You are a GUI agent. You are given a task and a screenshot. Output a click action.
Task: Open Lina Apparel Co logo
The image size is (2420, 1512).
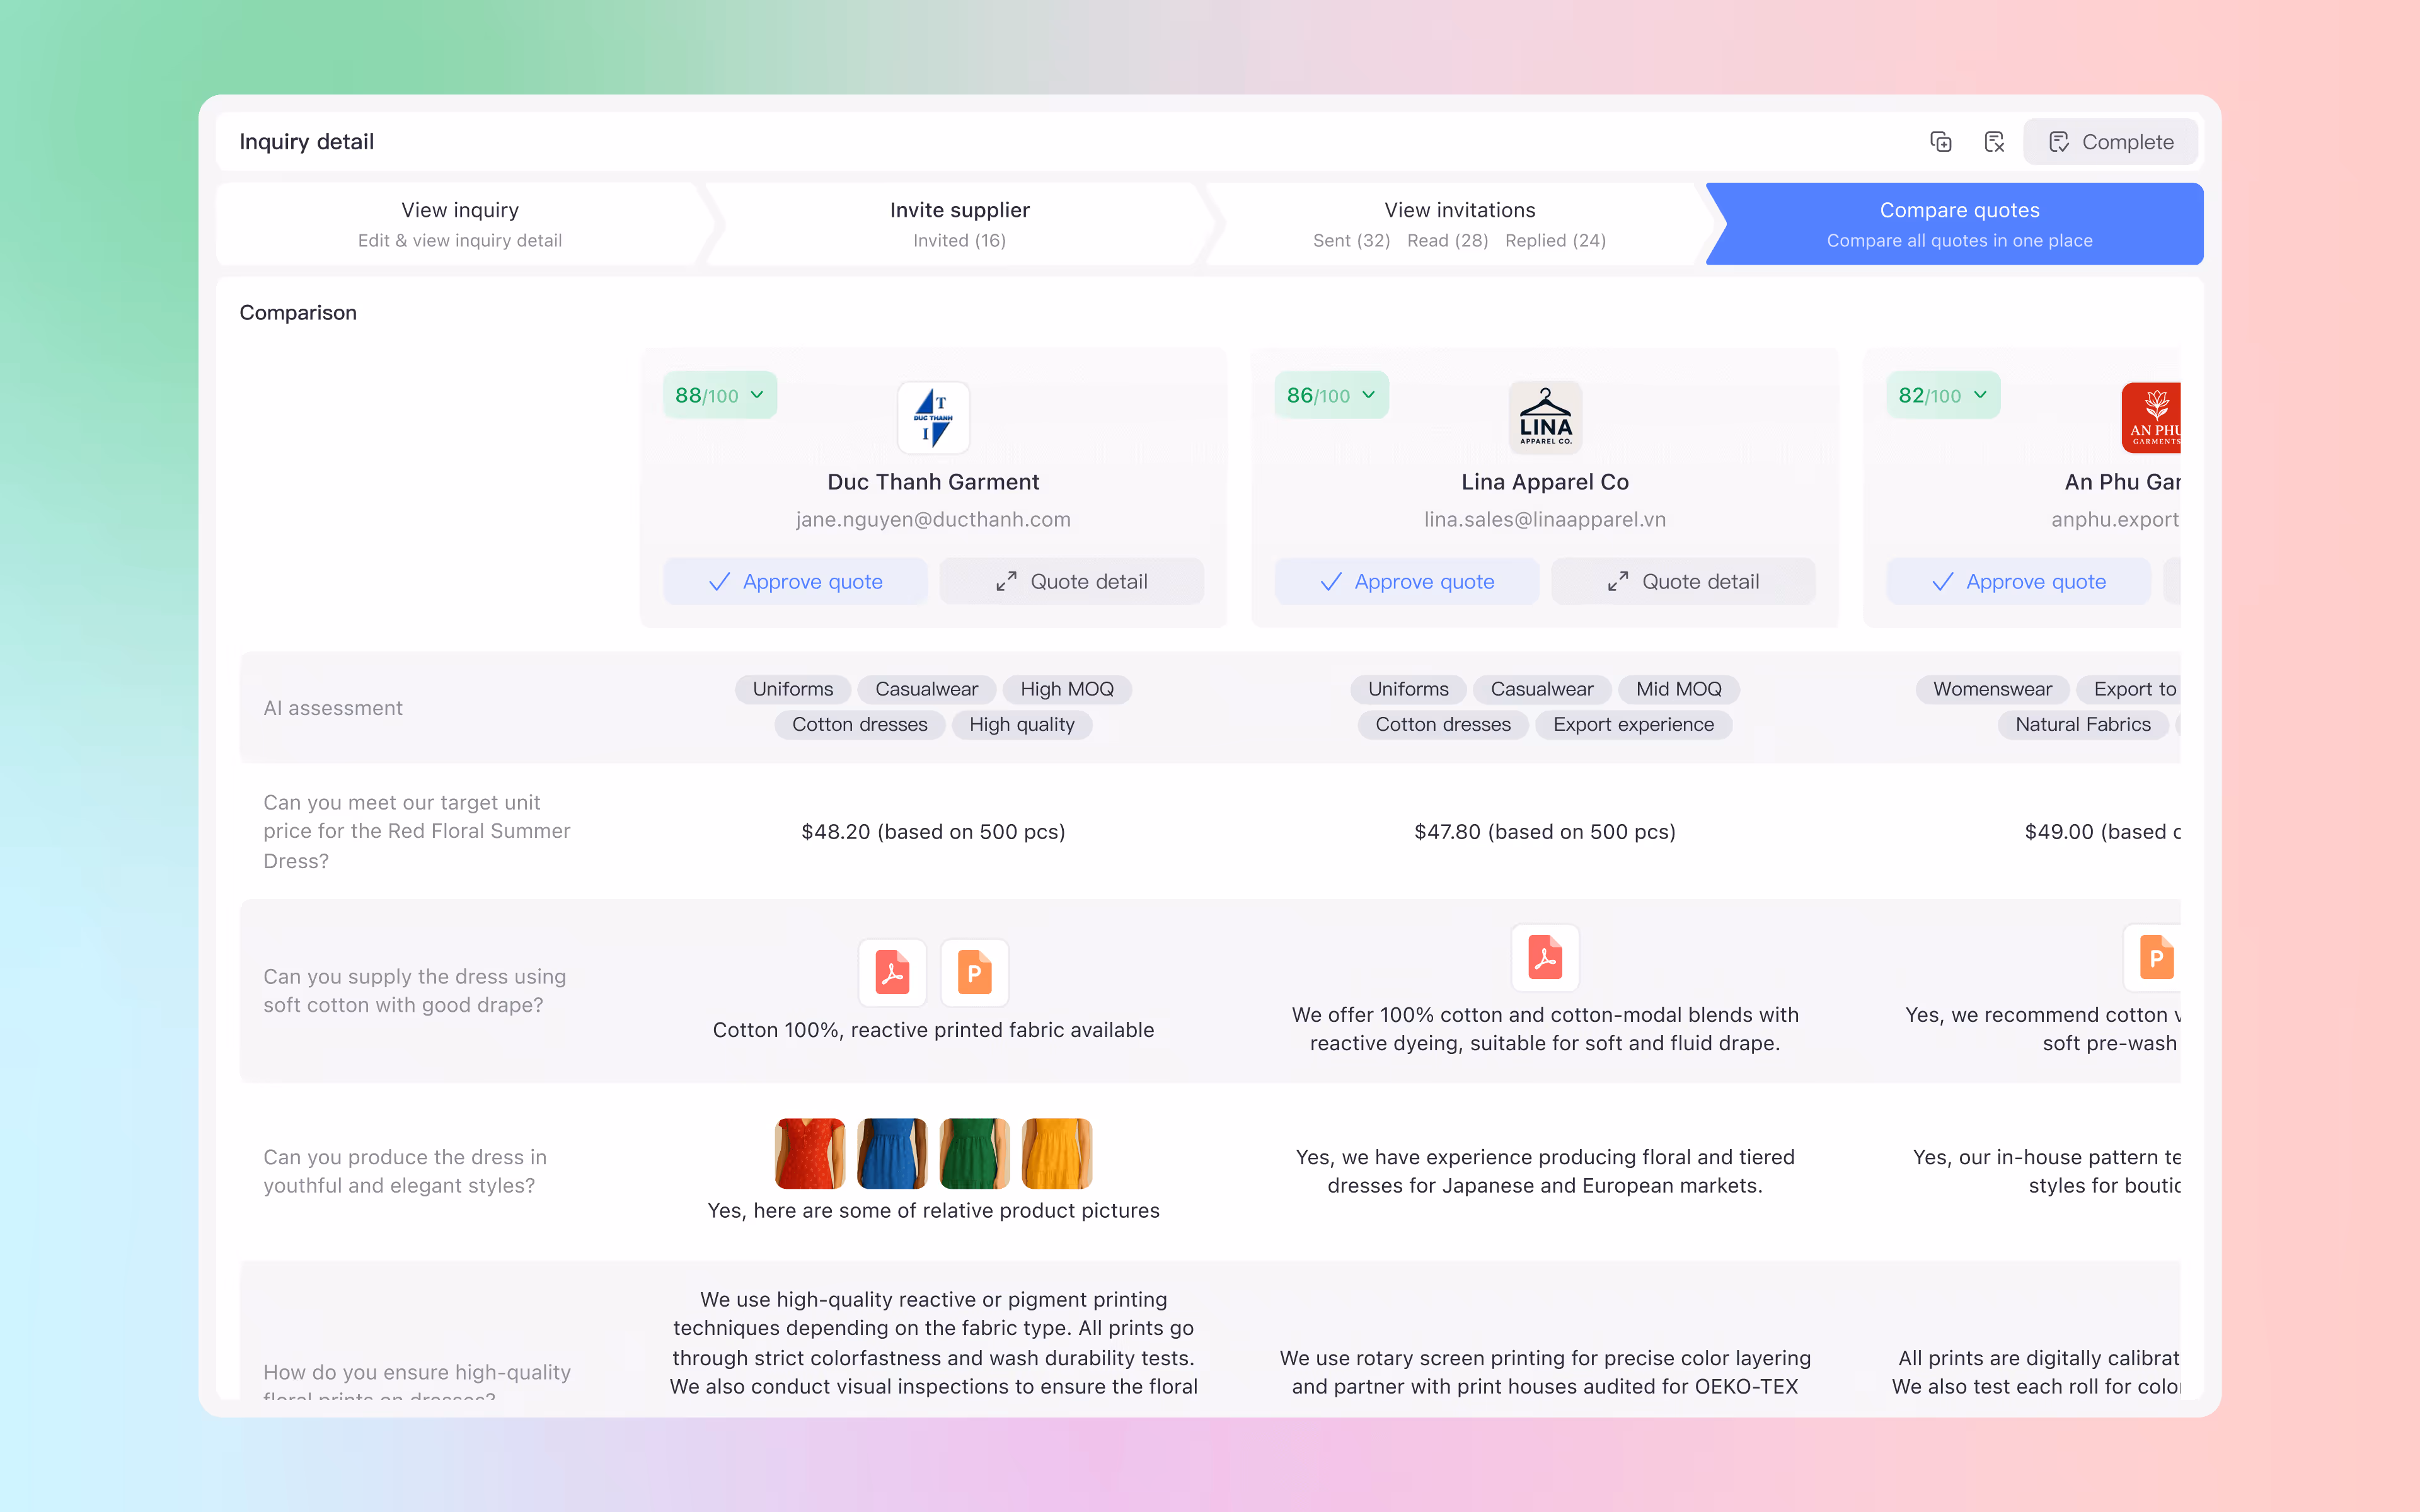click(x=1544, y=418)
